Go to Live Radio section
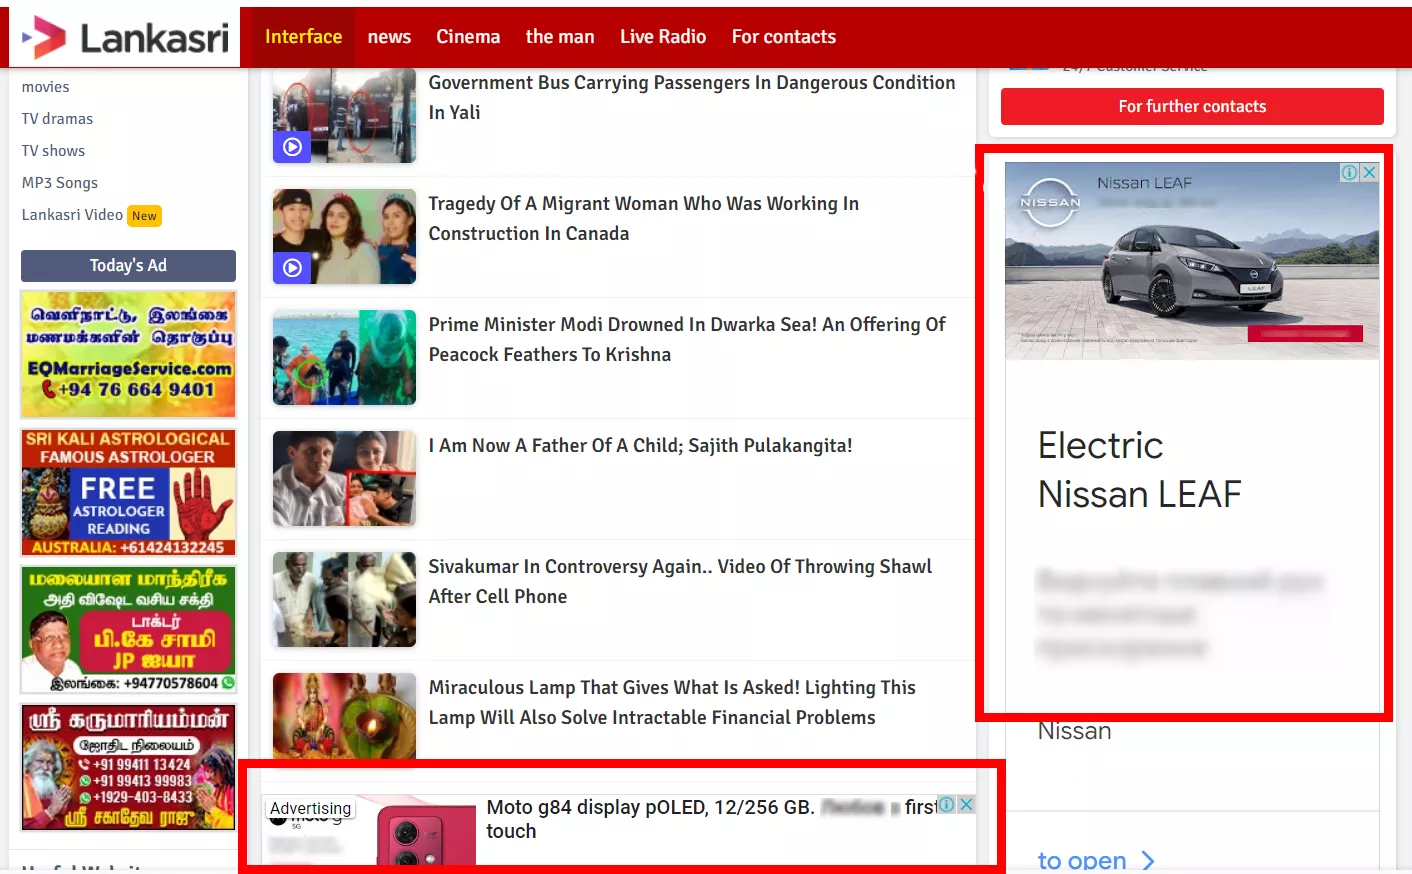This screenshot has width=1412, height=874. pyautogui.click(x=663, y=37)
